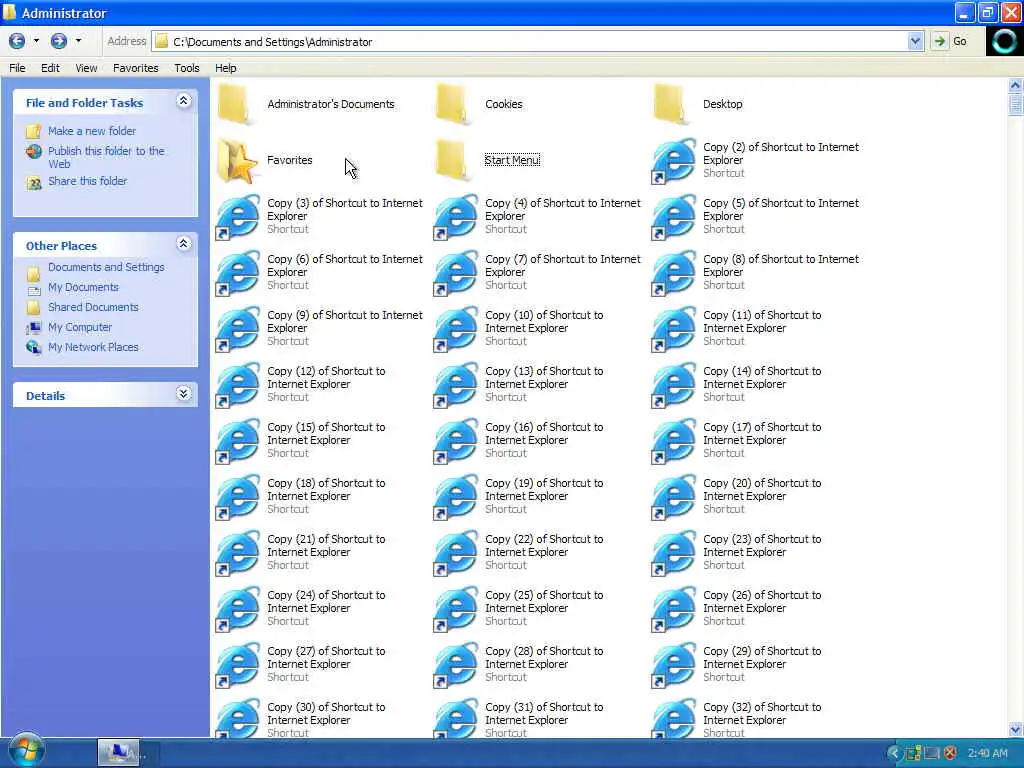Click the Copy (15) of Shortcut file name text
The height and width of the screenshot is (768, 1024).
326,434
